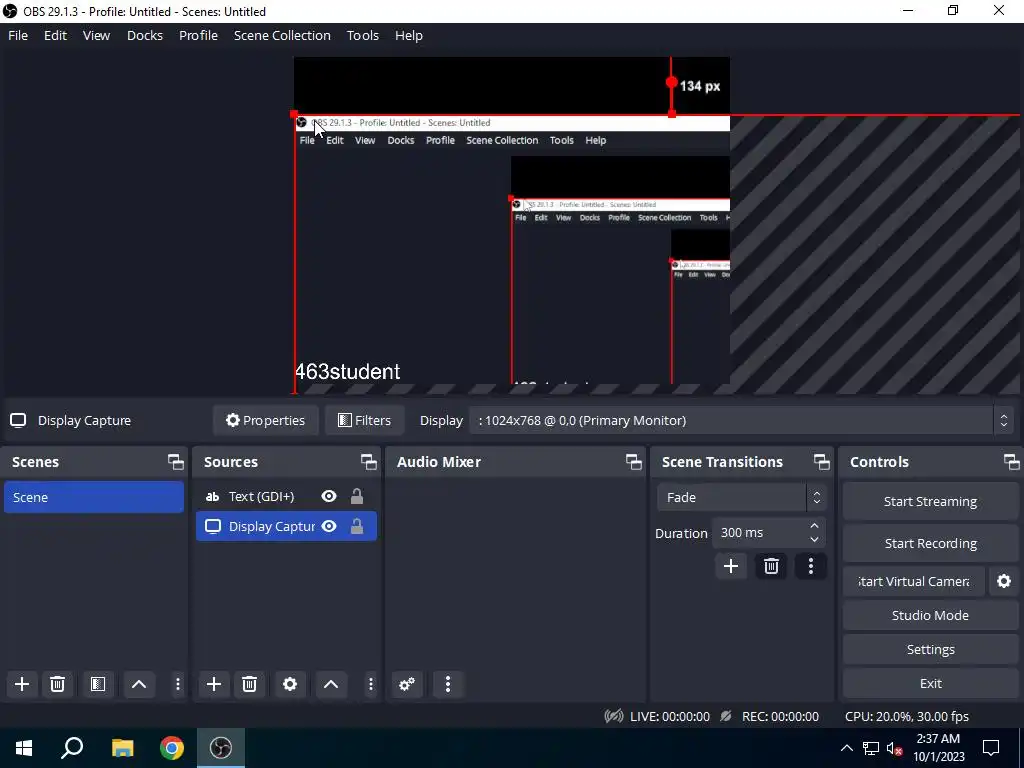
Task: Click Start Virtual Camera button
Action: click(913, 581)
